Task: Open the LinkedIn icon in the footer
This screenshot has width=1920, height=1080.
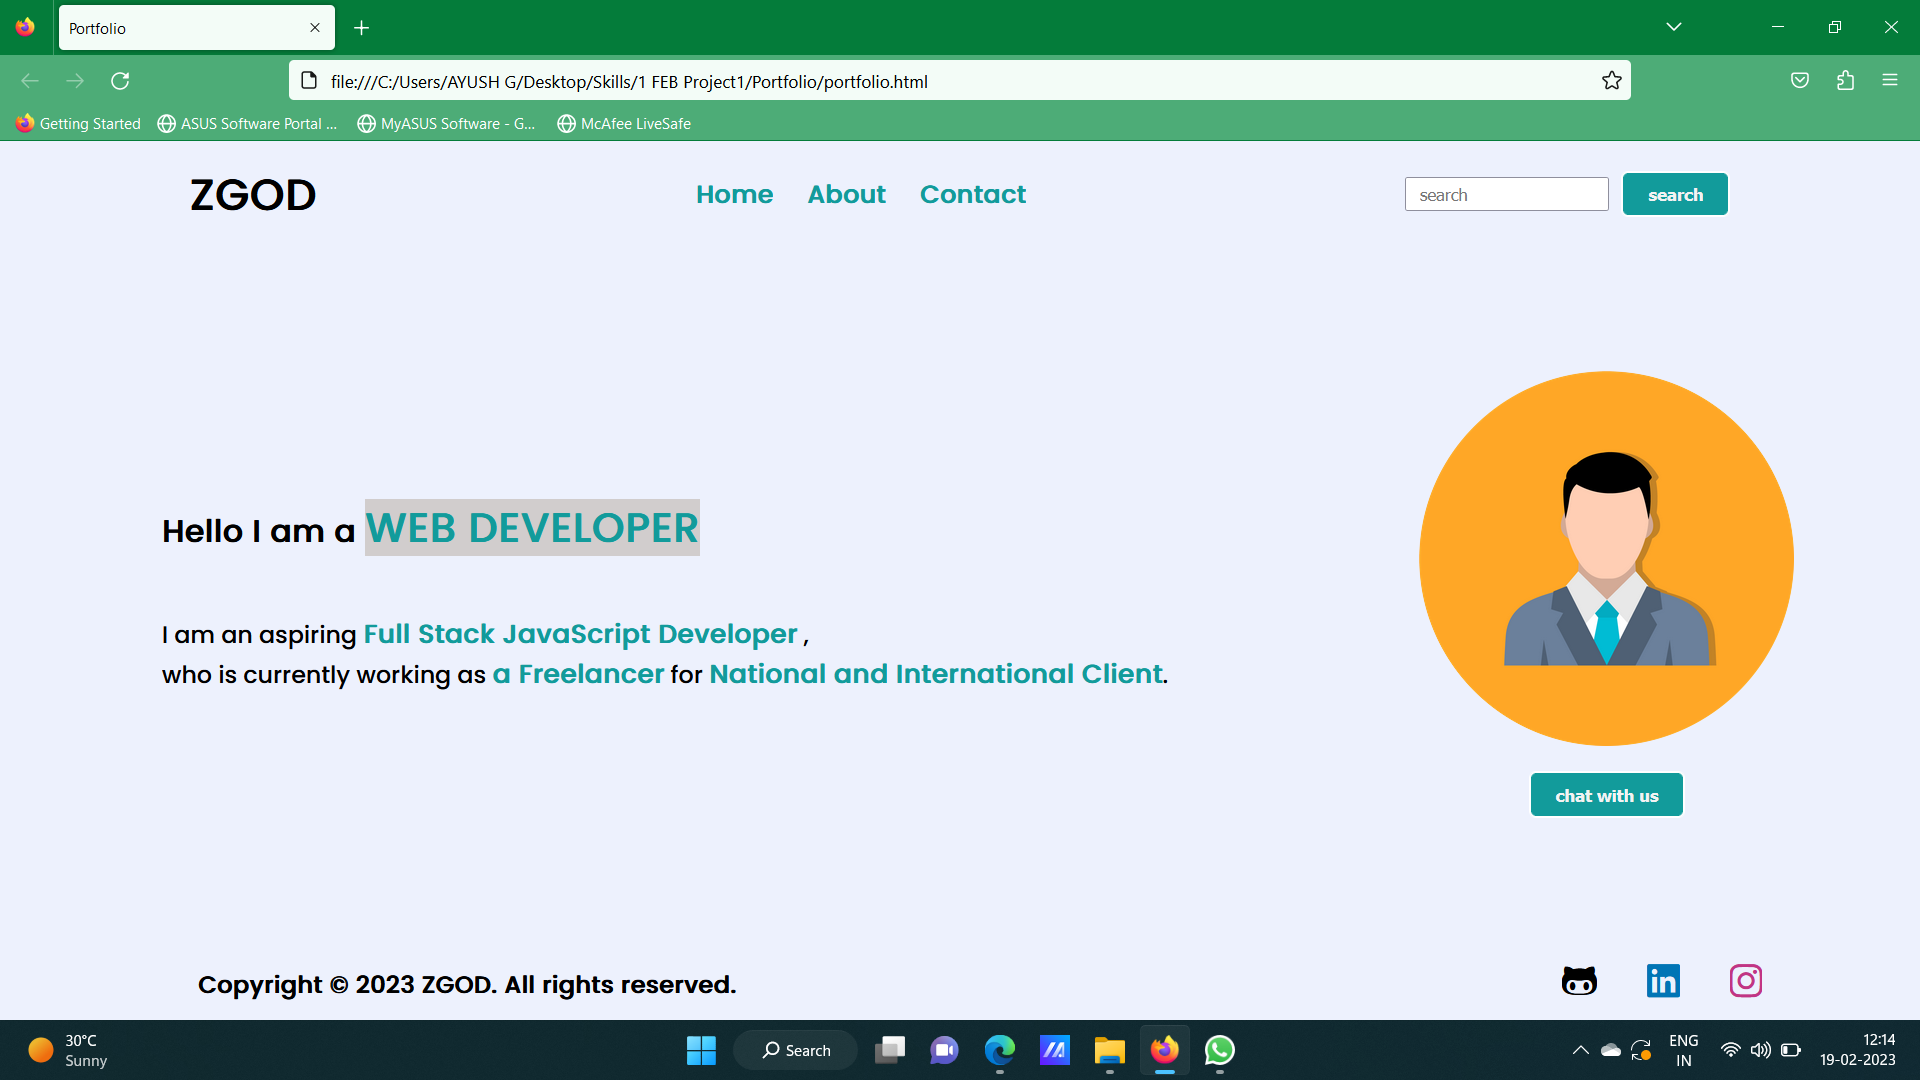Action: (x=1663, y=981)
